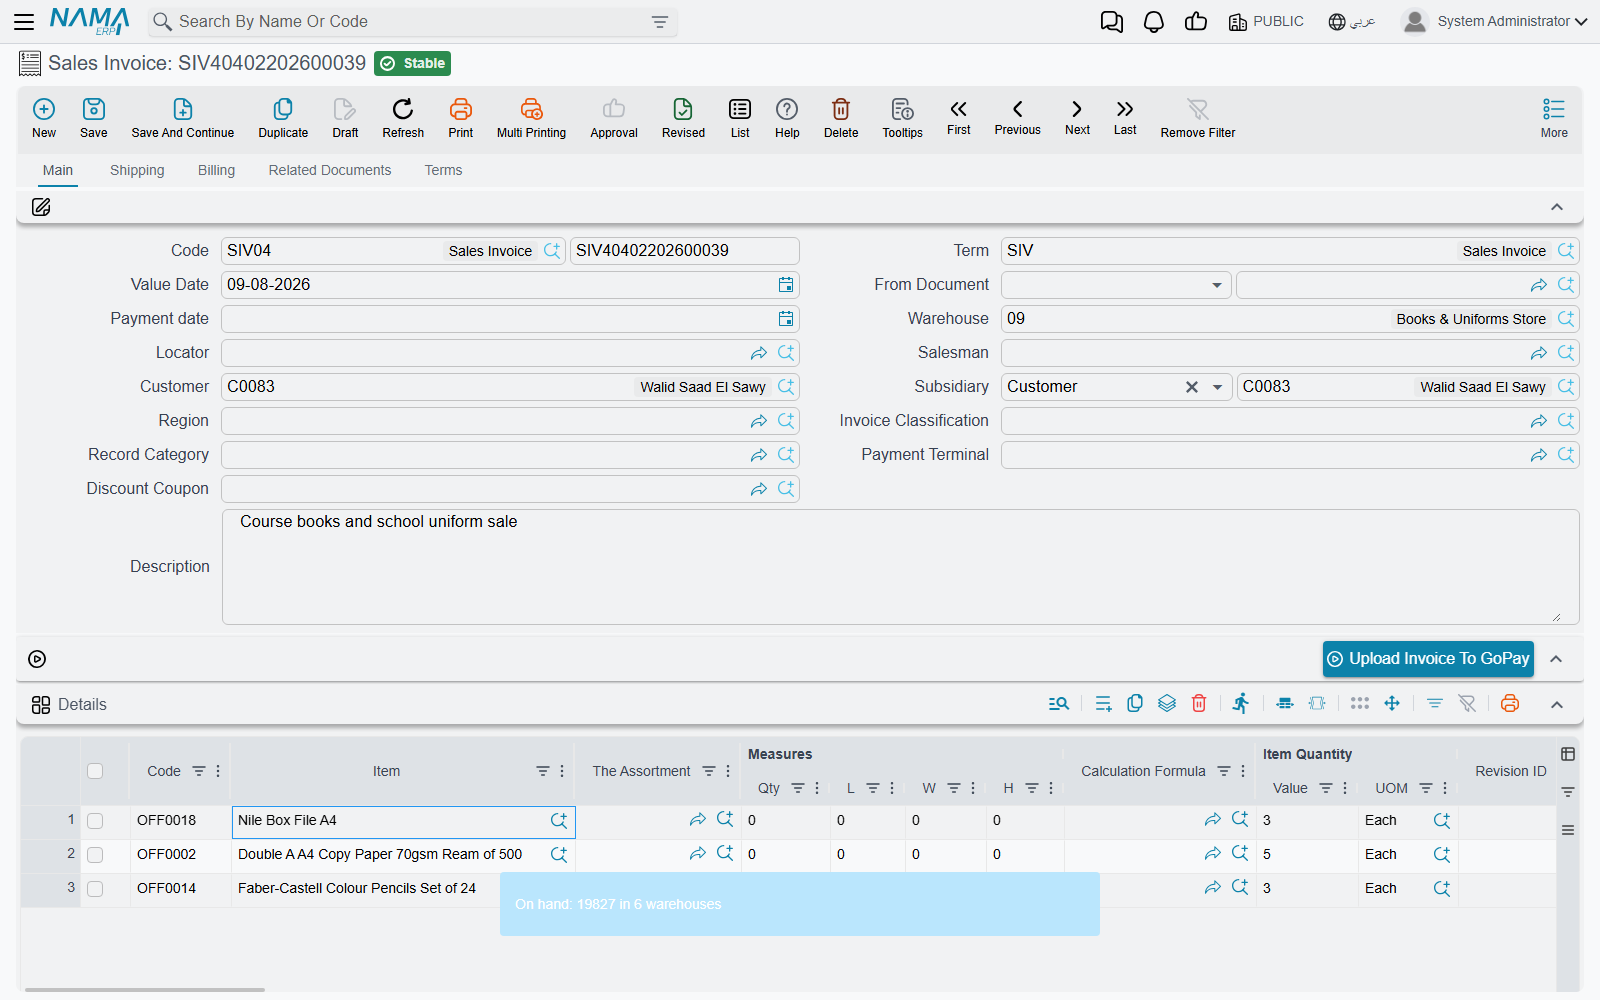Open the notifications bell
Viewport: 1600px width, 1000px height.
pos(1154,22)
